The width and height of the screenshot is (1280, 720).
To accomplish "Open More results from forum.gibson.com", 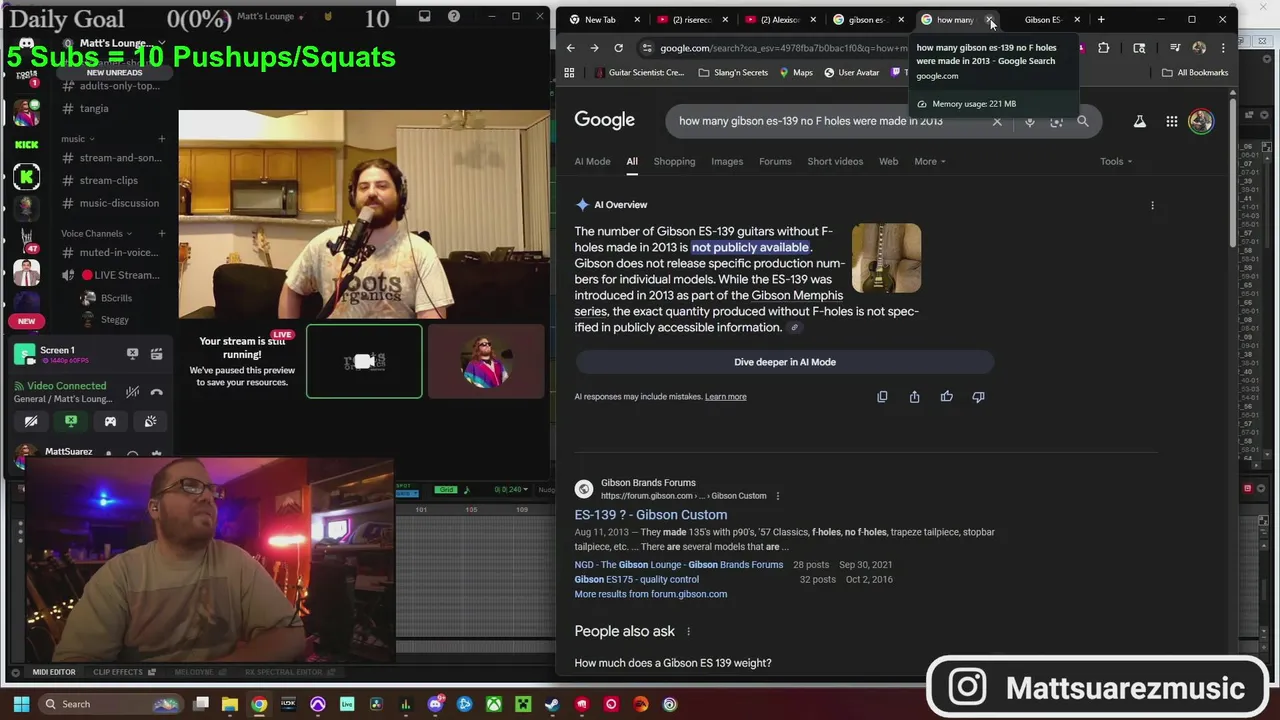I will click(651, 594).
